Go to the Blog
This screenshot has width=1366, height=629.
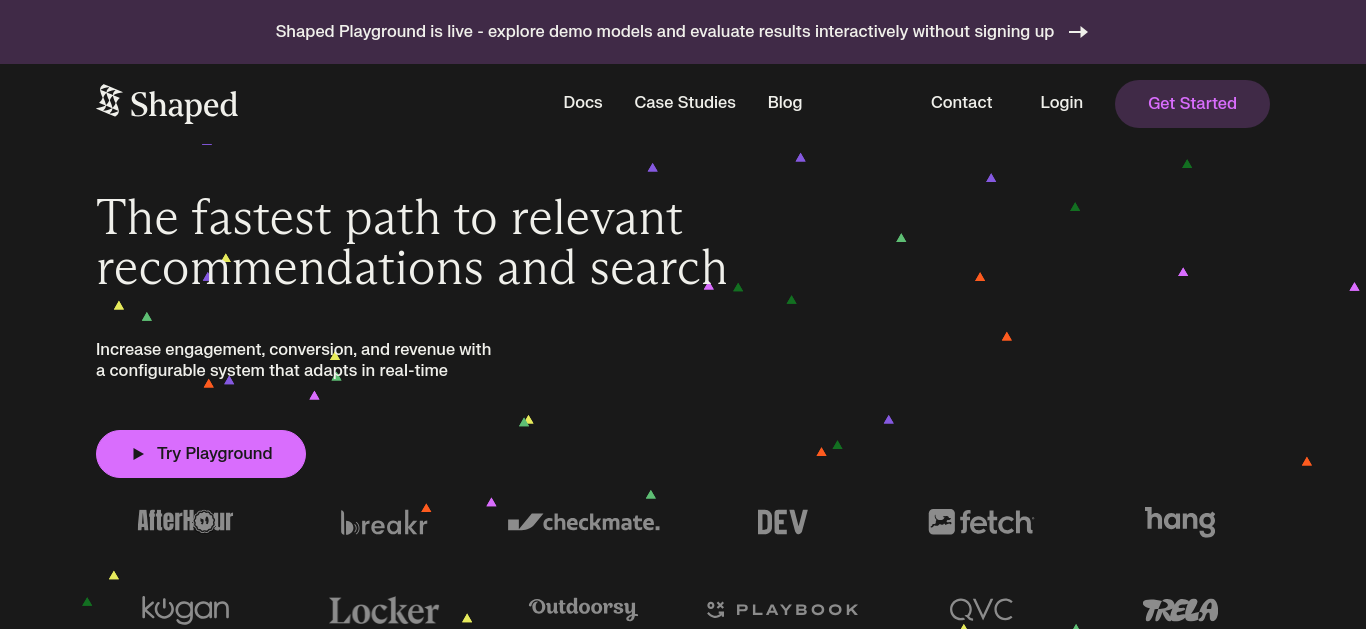(x=785, y=103)
